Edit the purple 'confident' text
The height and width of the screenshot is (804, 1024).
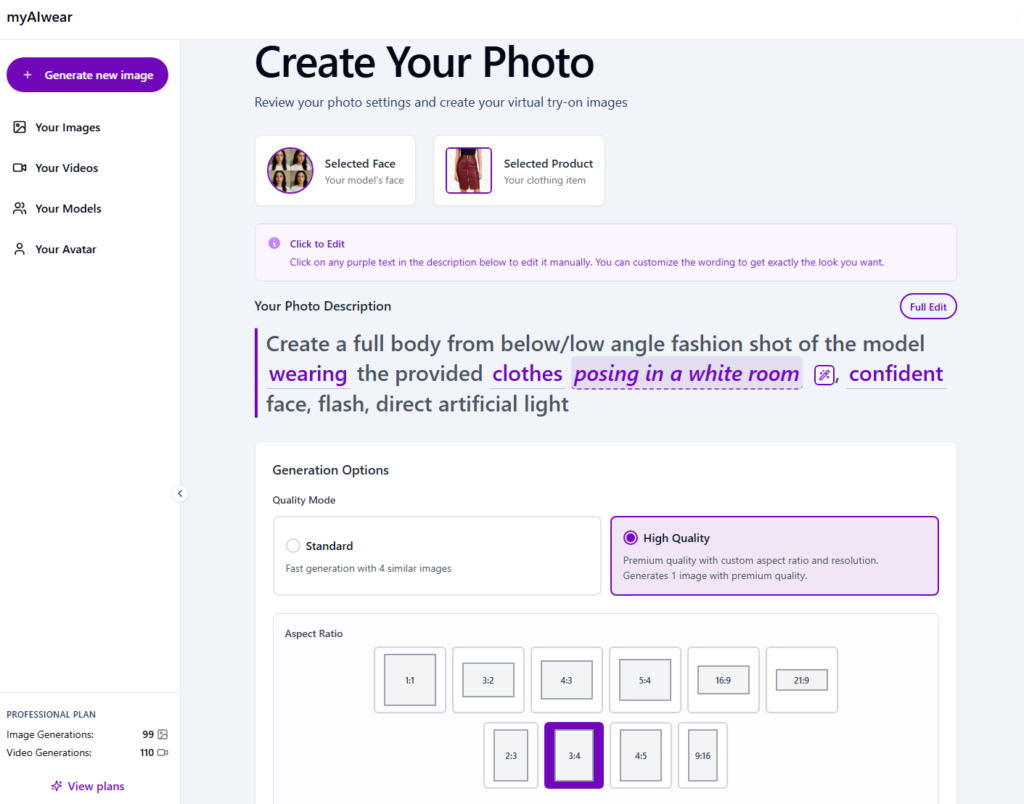point(895,374)
